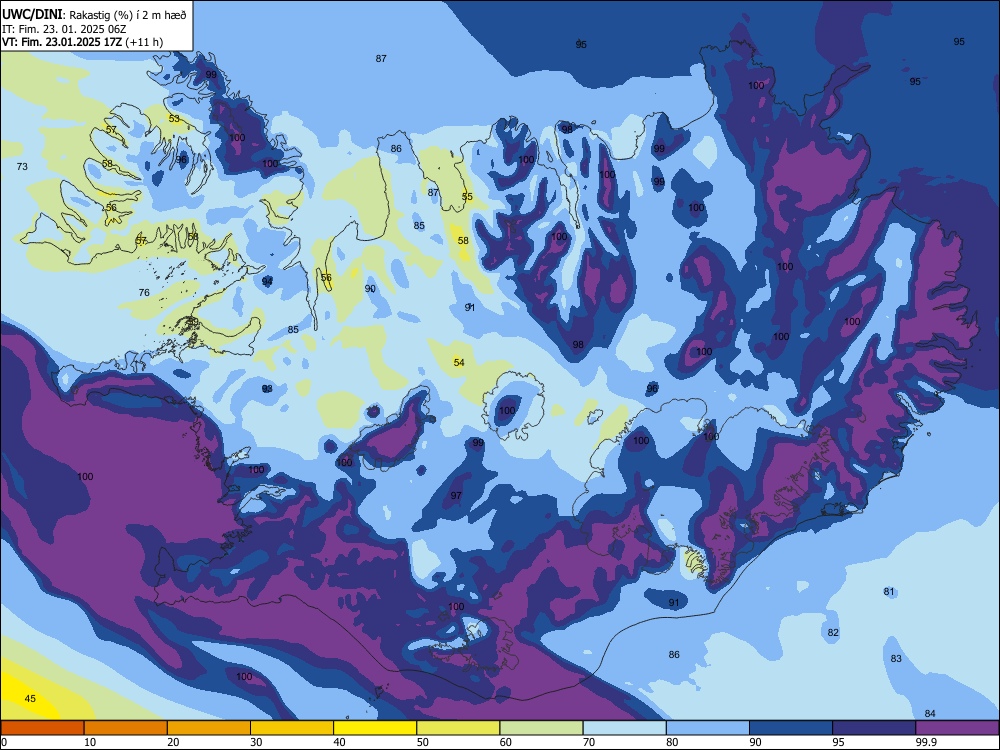Click the legend tick label '60'
The height and width of the screenshot is (750, 1000).
(x=506, y=742)
